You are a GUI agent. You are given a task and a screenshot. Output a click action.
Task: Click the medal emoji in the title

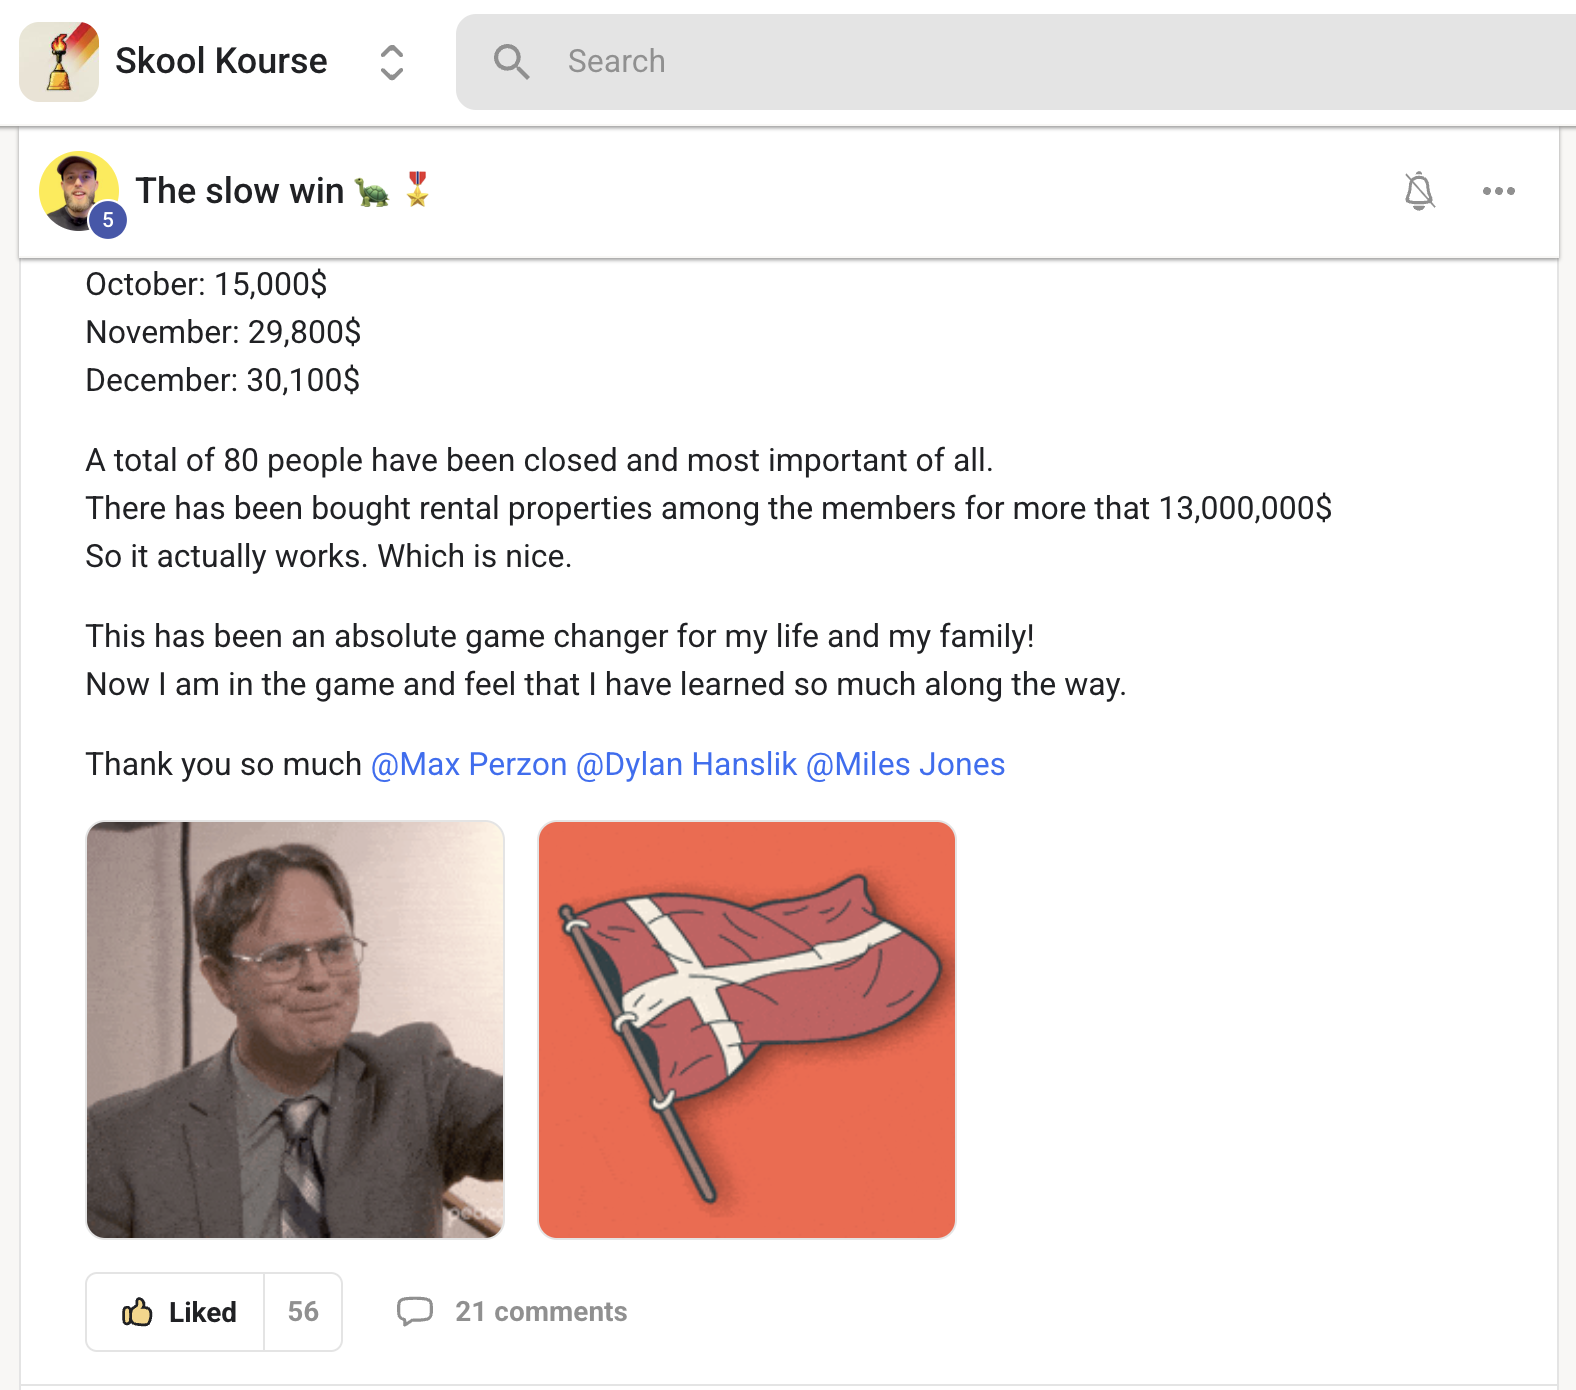click(418, 189)
